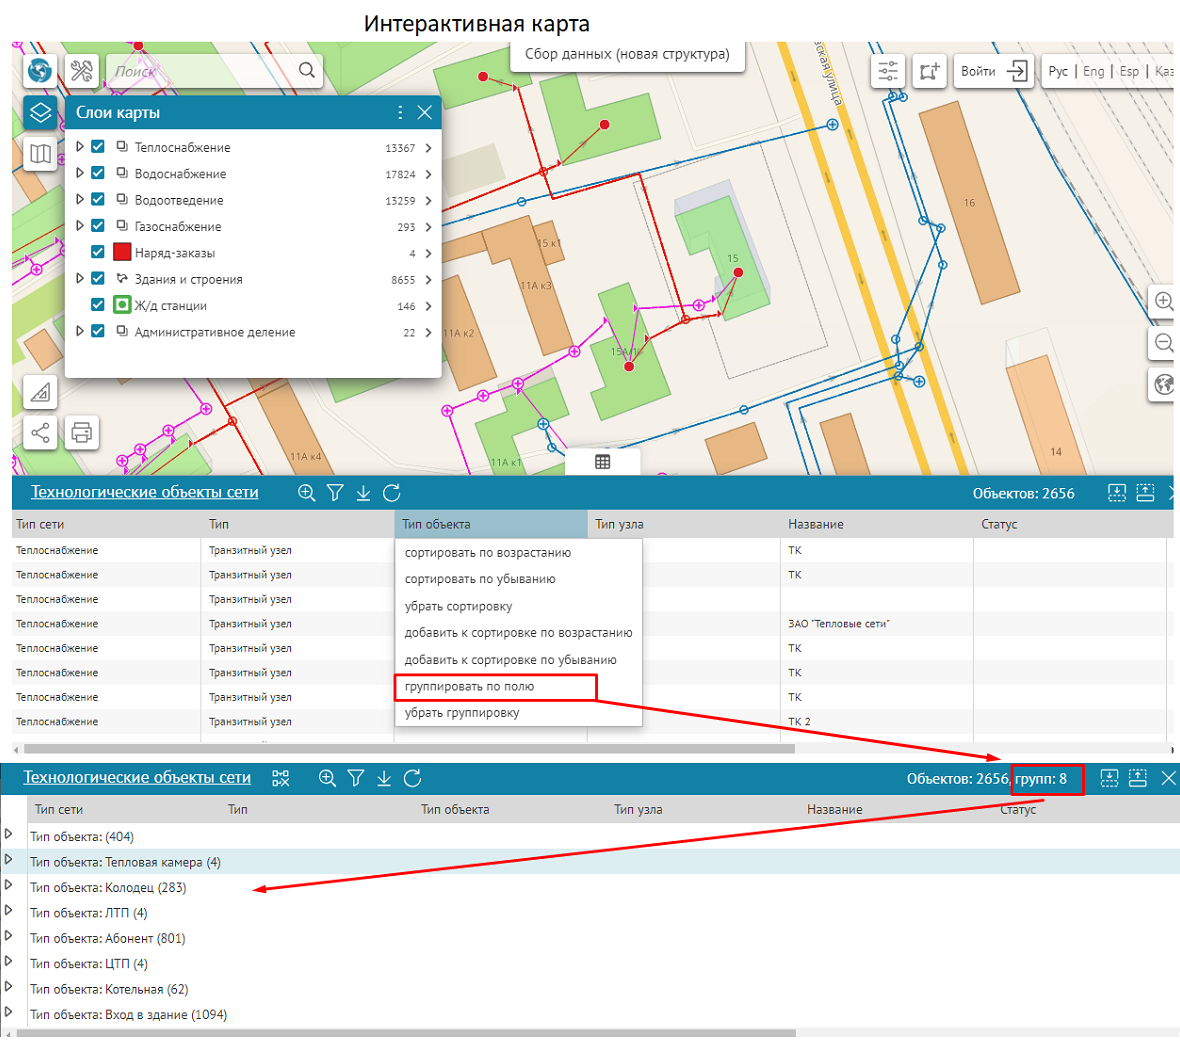Expand the Водоснабжение layer tree
The width and height of the screenshot is (1180, 1041).
click(x=80, y=173)
